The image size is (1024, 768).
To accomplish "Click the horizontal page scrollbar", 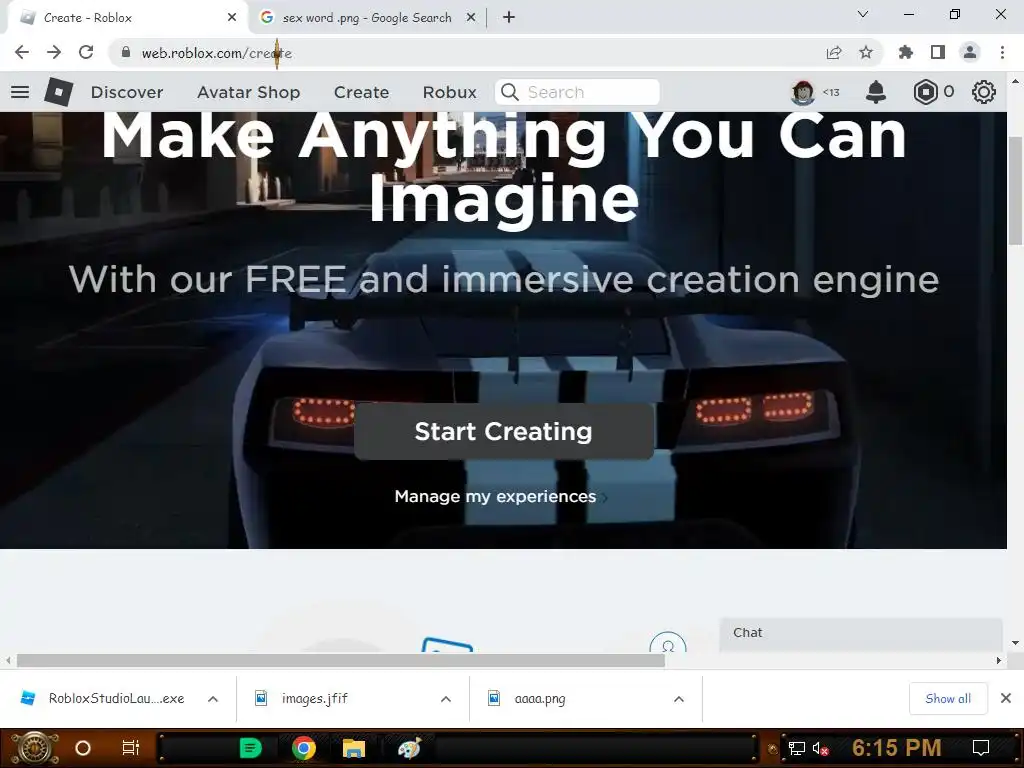I will click(x=341, y=660).
